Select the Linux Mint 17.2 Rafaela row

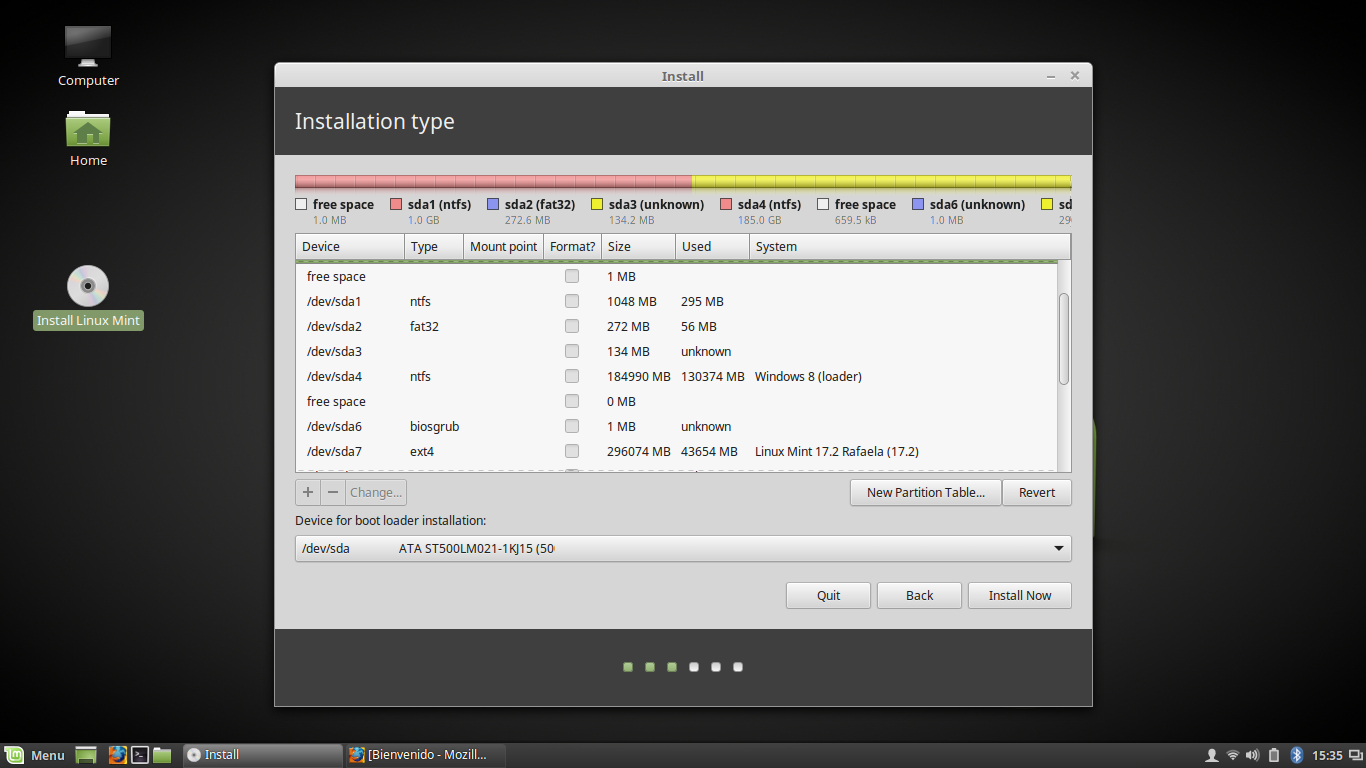click(676, 451)
